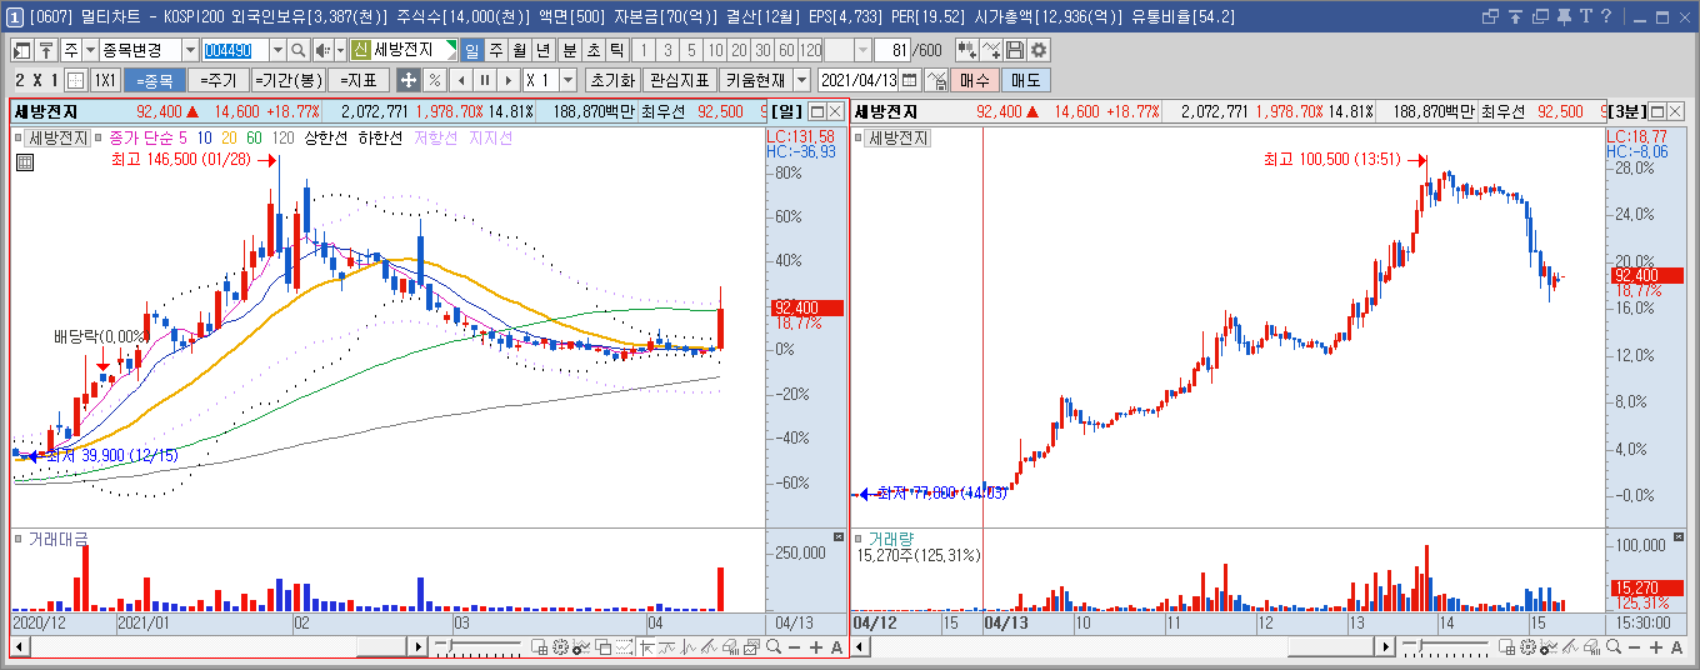Image resolution: width=1700 pixels, height=670 pixels.
Task: Click the 매도 sell button
Action: (1026, 80)
